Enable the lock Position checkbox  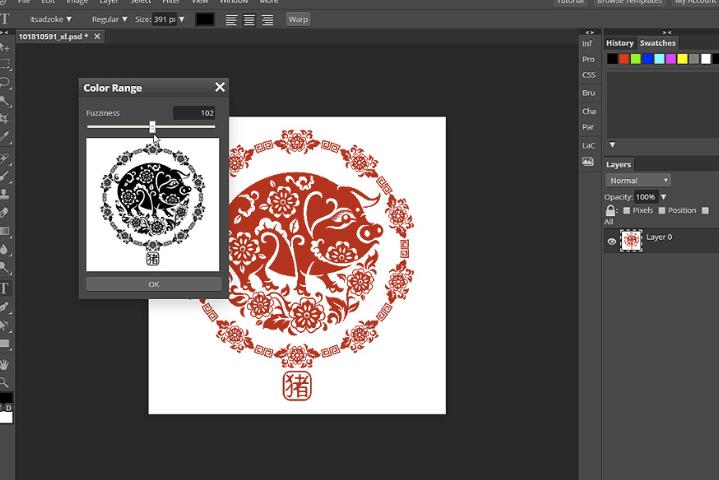coord(662,211)
